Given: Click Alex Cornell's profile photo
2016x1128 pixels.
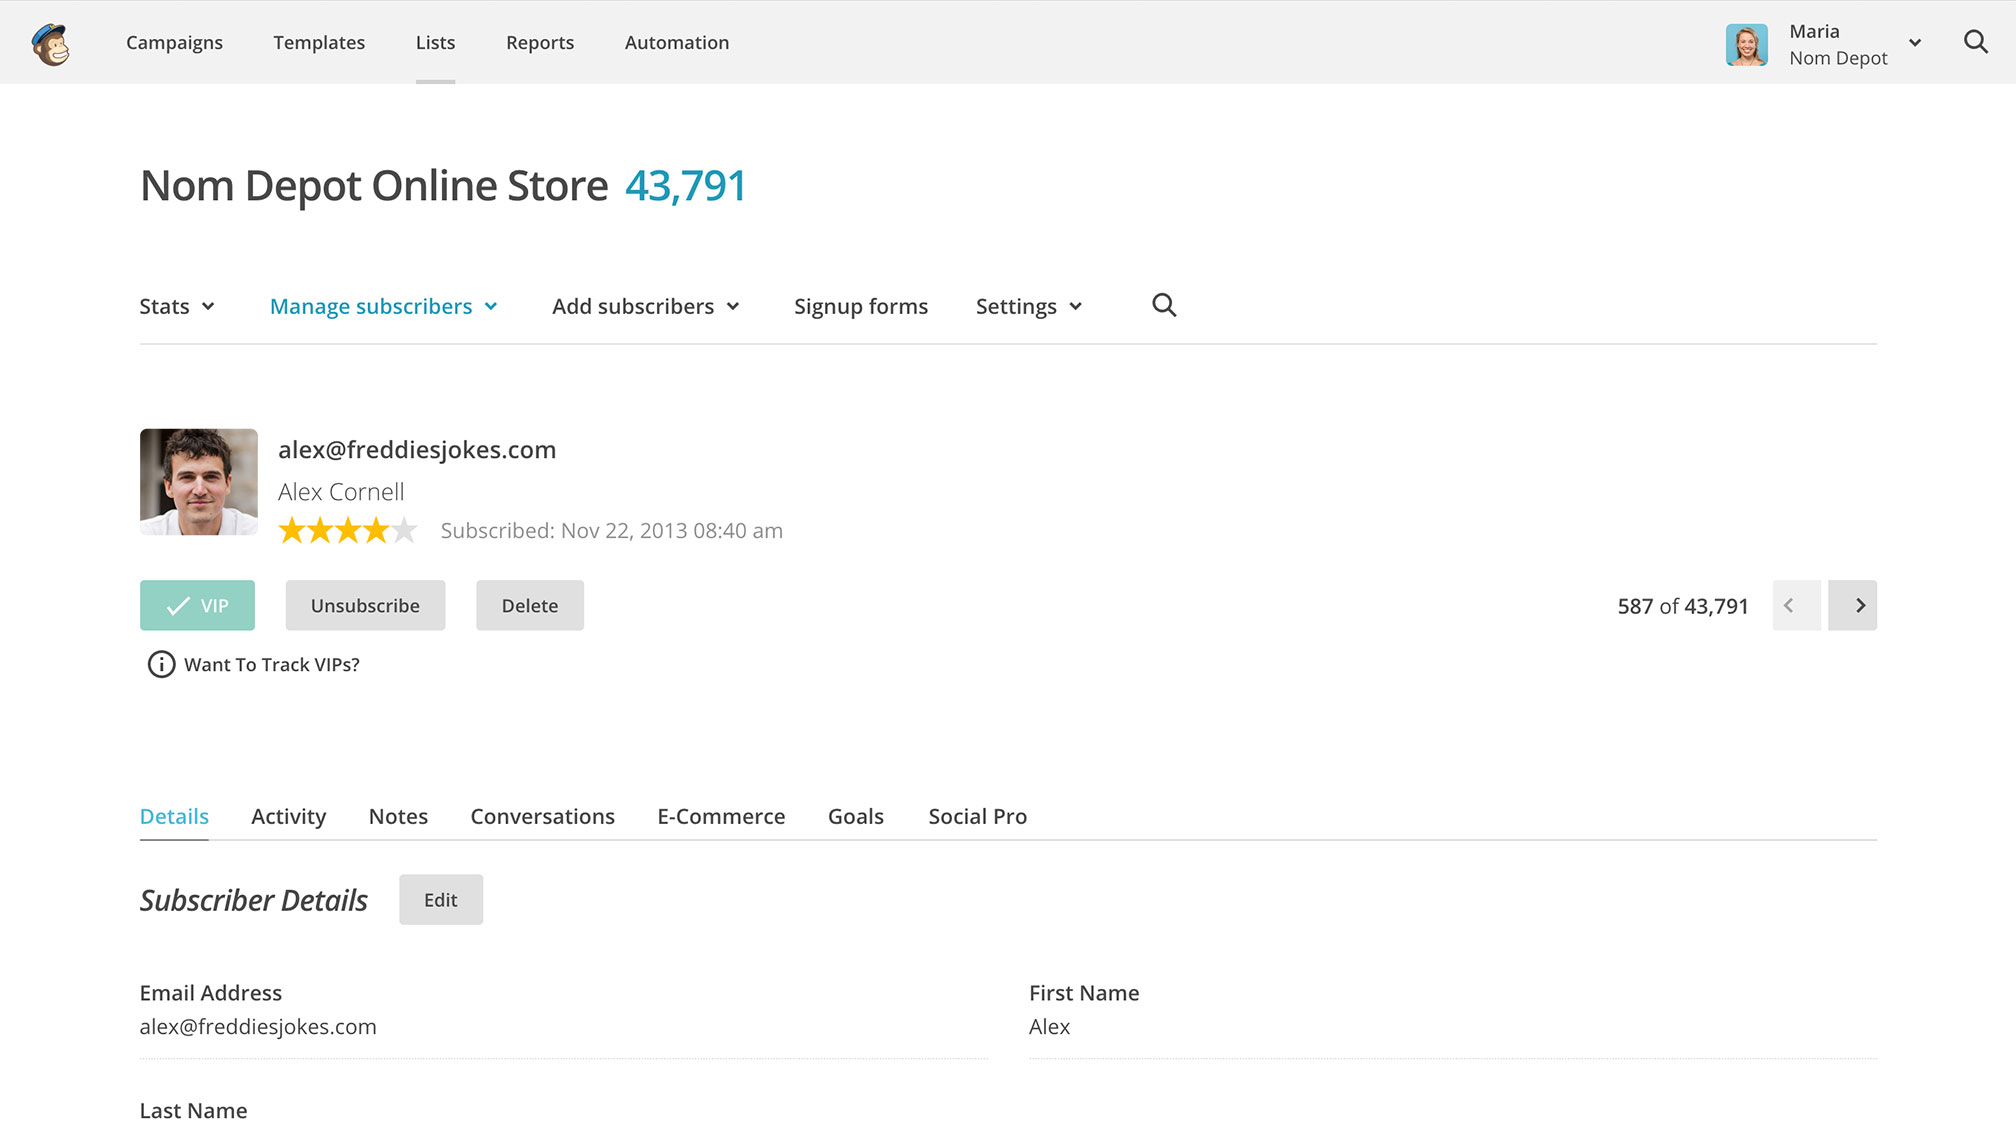Looking at the screenshot, I should (198, 482).
